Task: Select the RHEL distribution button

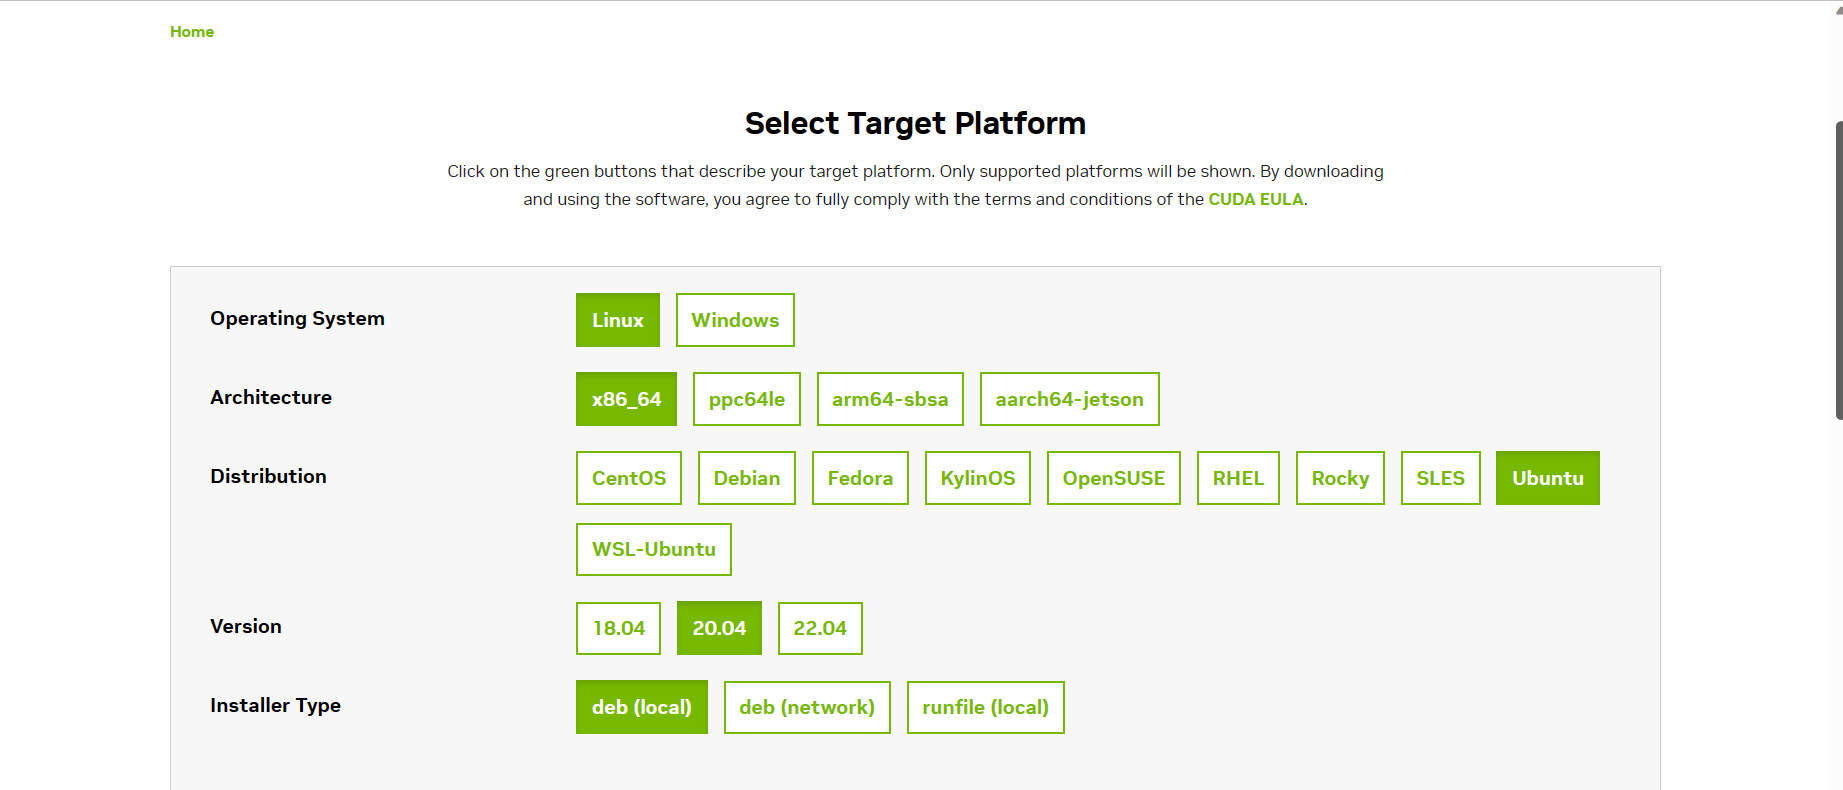Action: [1238, 478]
